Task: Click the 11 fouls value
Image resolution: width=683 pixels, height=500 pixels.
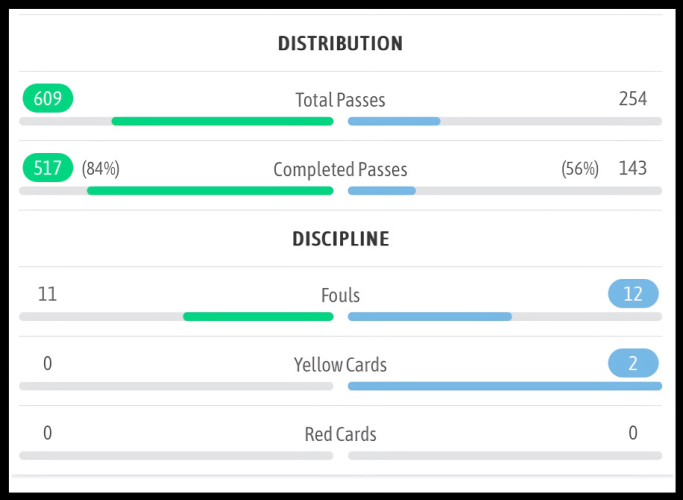Action: (47, 294)
